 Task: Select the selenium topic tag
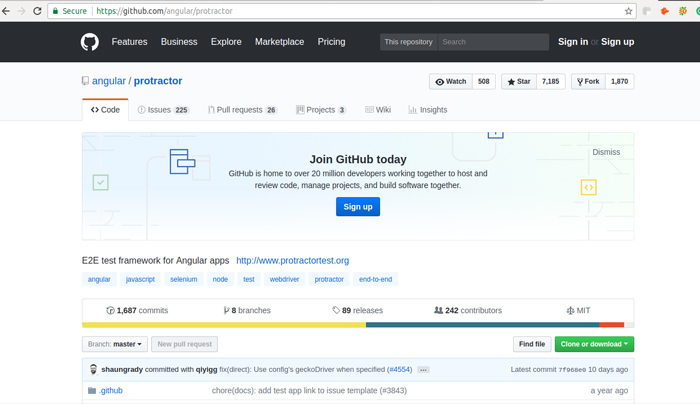[183, 279]
